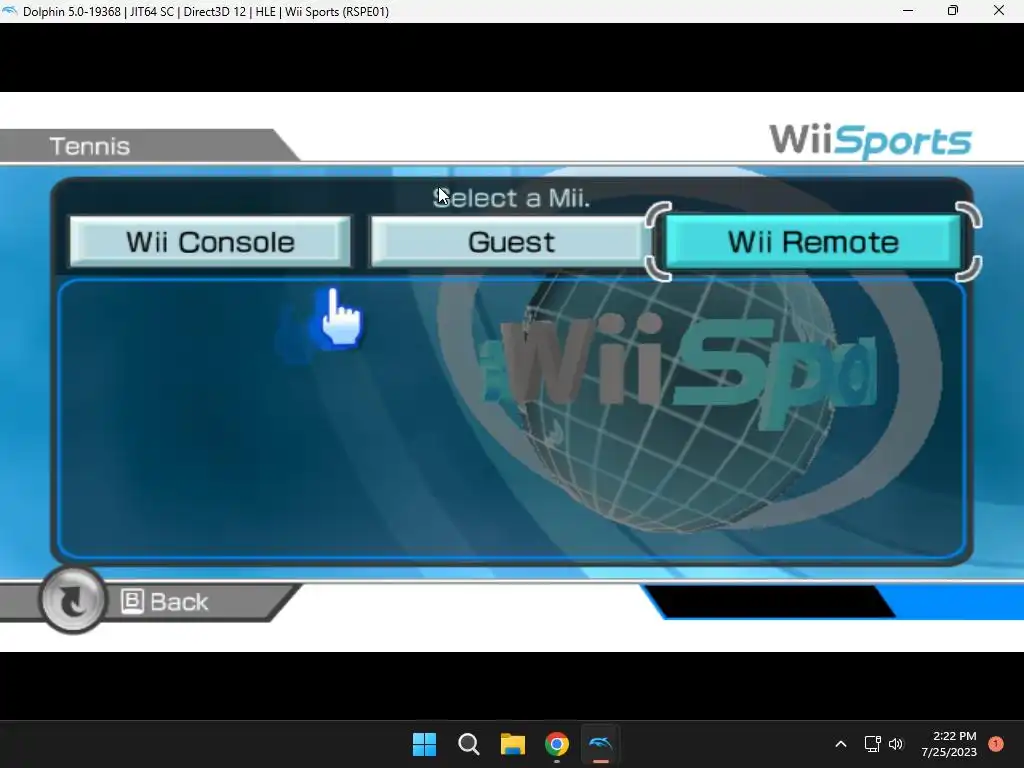The width and height of the screenshot is (1024, 768).
Task: Click the Tennis header label
Action: [x=89, y=146]
